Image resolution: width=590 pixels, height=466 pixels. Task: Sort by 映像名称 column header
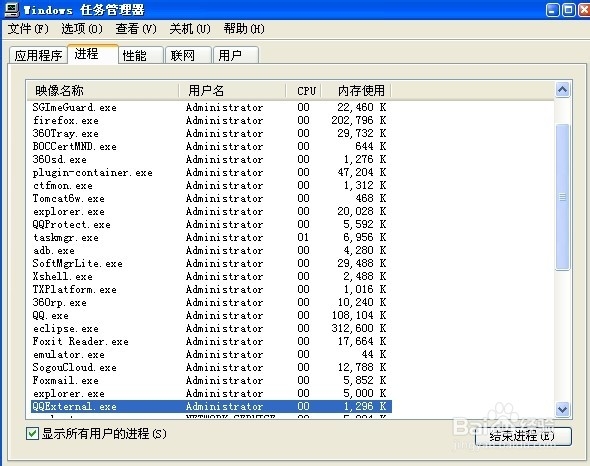pyautogui.click(x=102, y=91)
